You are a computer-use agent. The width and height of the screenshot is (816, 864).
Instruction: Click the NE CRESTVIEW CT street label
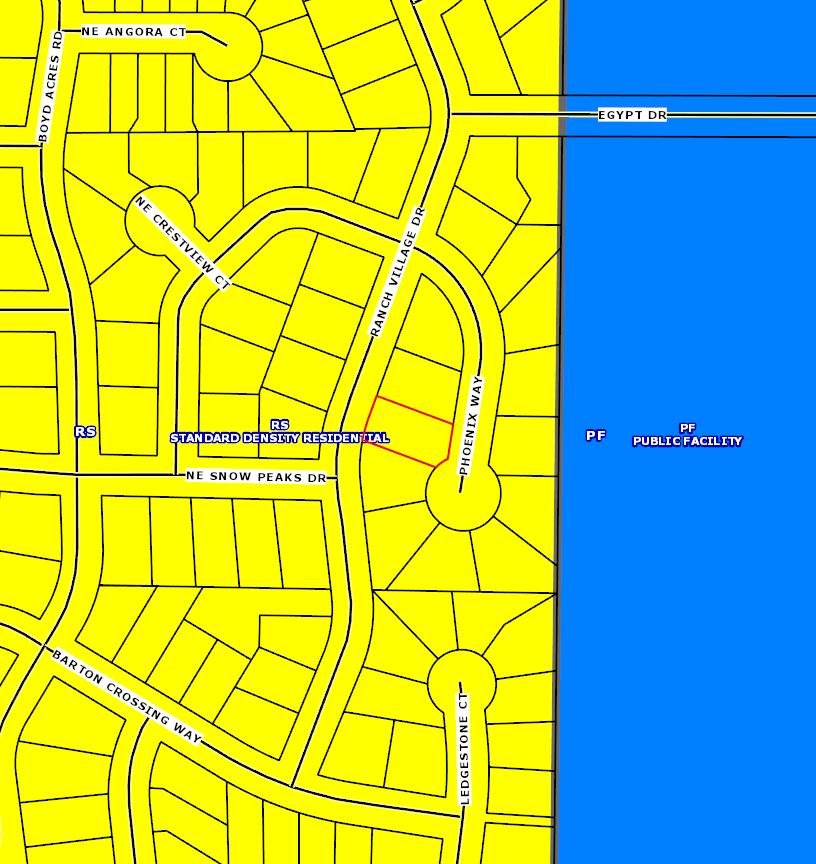(x=182, y=243)
